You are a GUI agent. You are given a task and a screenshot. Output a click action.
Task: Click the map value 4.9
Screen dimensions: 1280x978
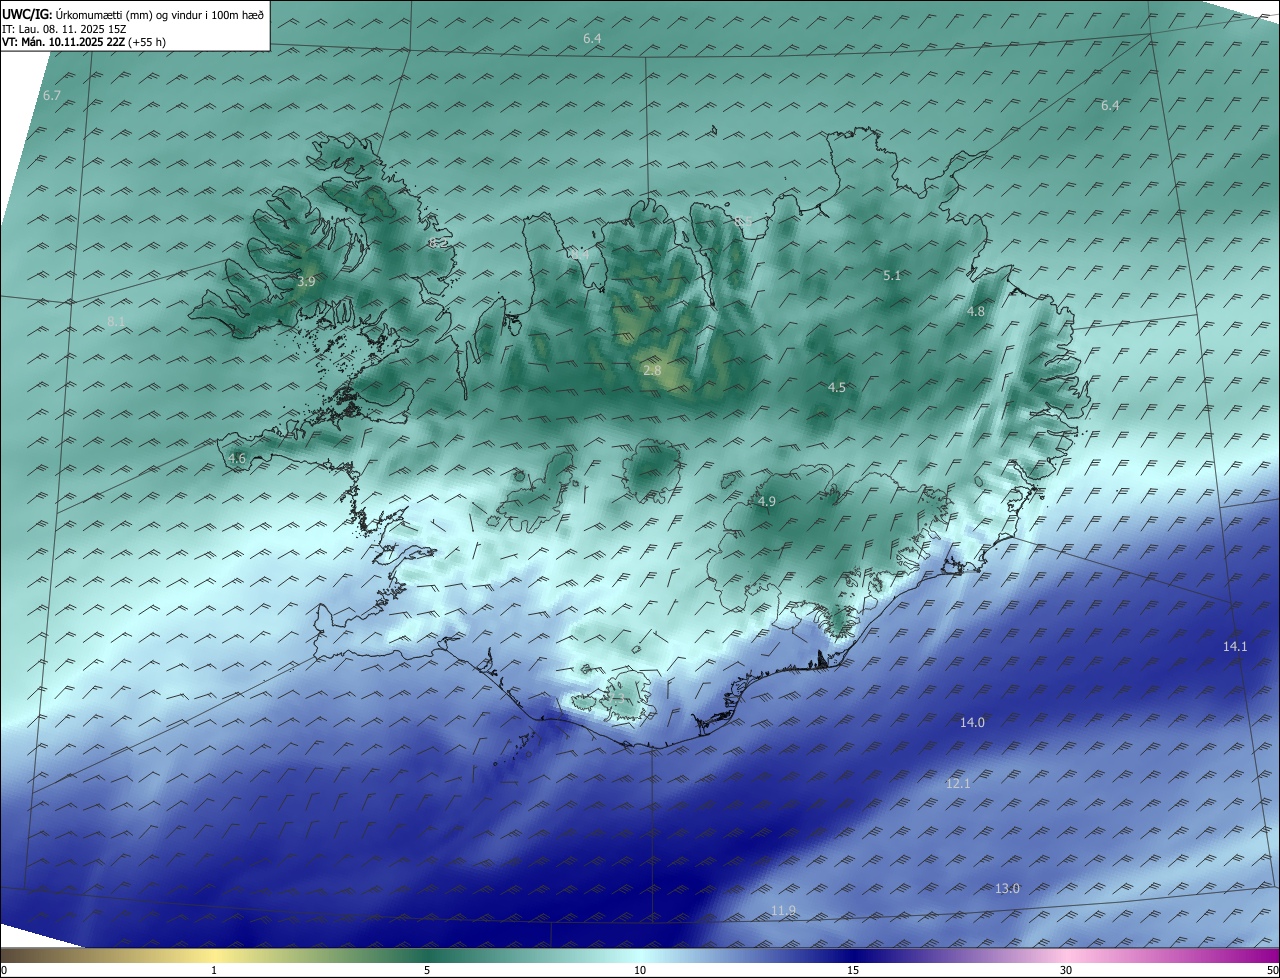click(767, 501)
